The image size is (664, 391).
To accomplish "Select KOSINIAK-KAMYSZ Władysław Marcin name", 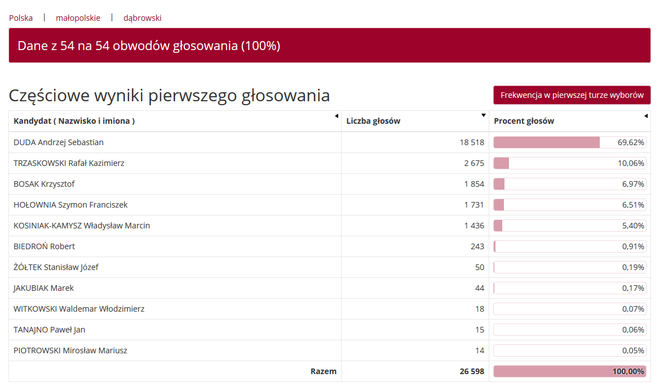I will pyautogui.click(x=82, y=225).
